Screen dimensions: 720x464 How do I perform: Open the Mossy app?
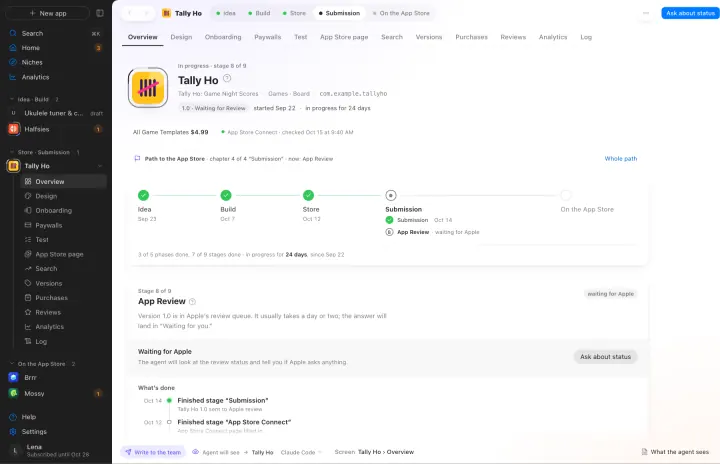(x=55, y=393)
